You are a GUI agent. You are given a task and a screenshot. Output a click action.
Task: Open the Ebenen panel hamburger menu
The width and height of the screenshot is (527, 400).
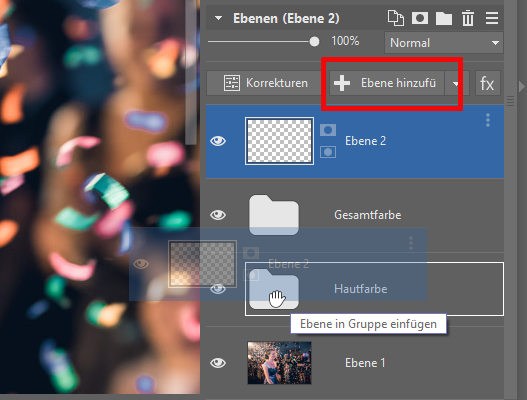tap(492, 18)
